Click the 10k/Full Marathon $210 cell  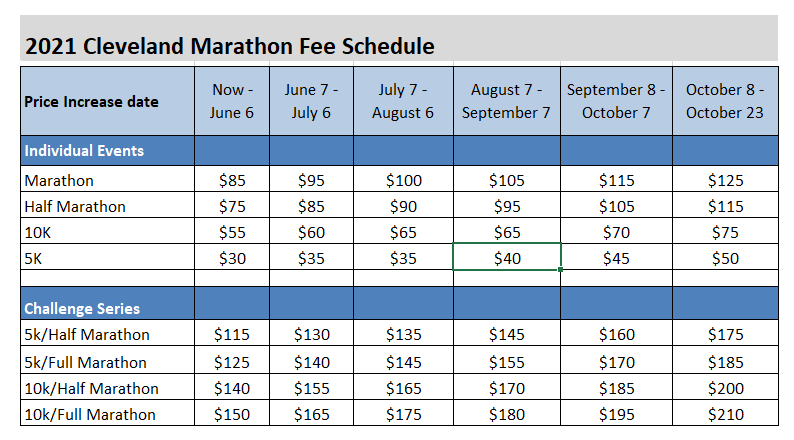[724, 414]
